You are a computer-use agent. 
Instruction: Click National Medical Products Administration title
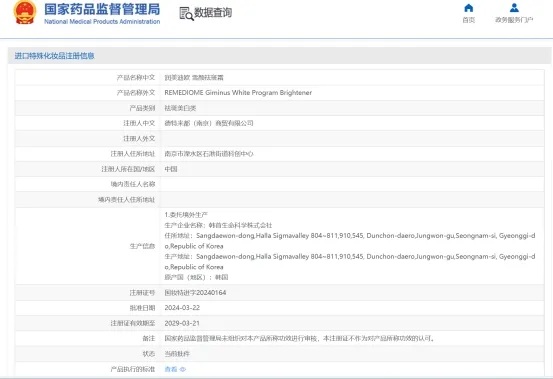[x=102, y=22]
